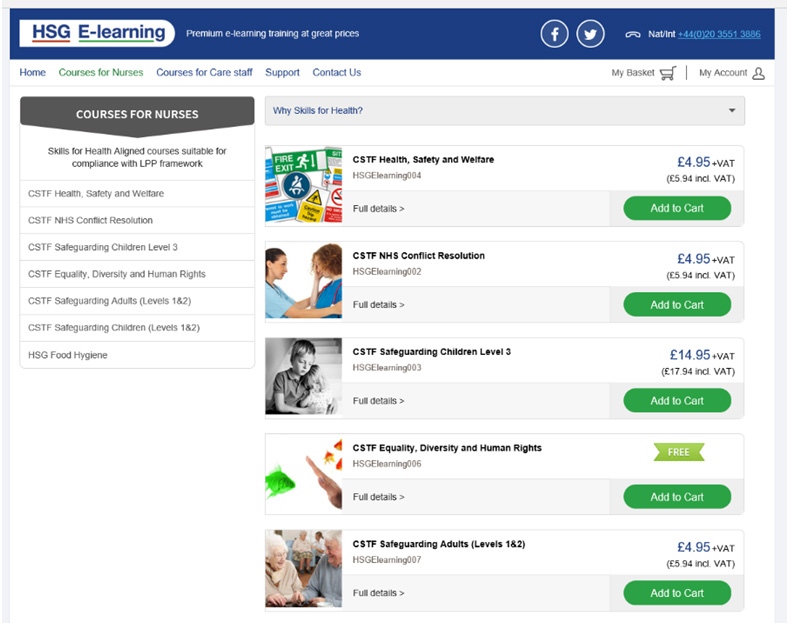Click the FREE ribbon badge
This screenshot has height=626, width=809.
click(678, 452)
